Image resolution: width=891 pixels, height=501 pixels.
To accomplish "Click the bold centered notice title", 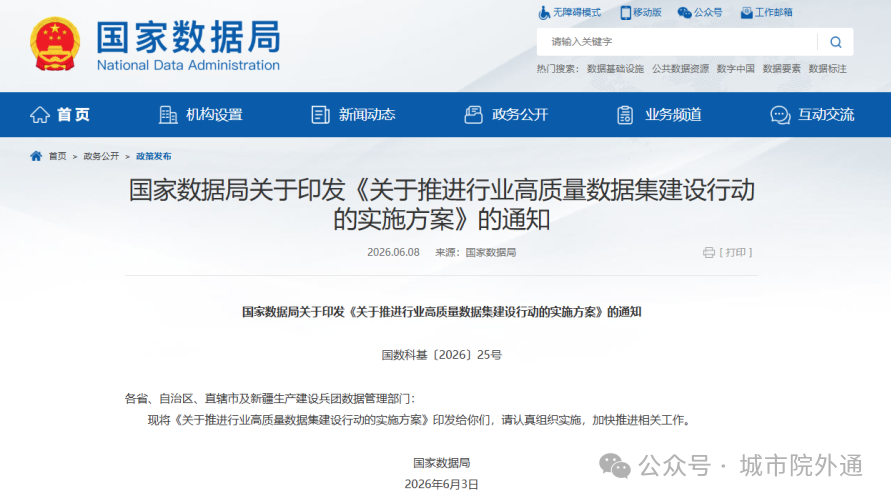I will pos(442,312).
